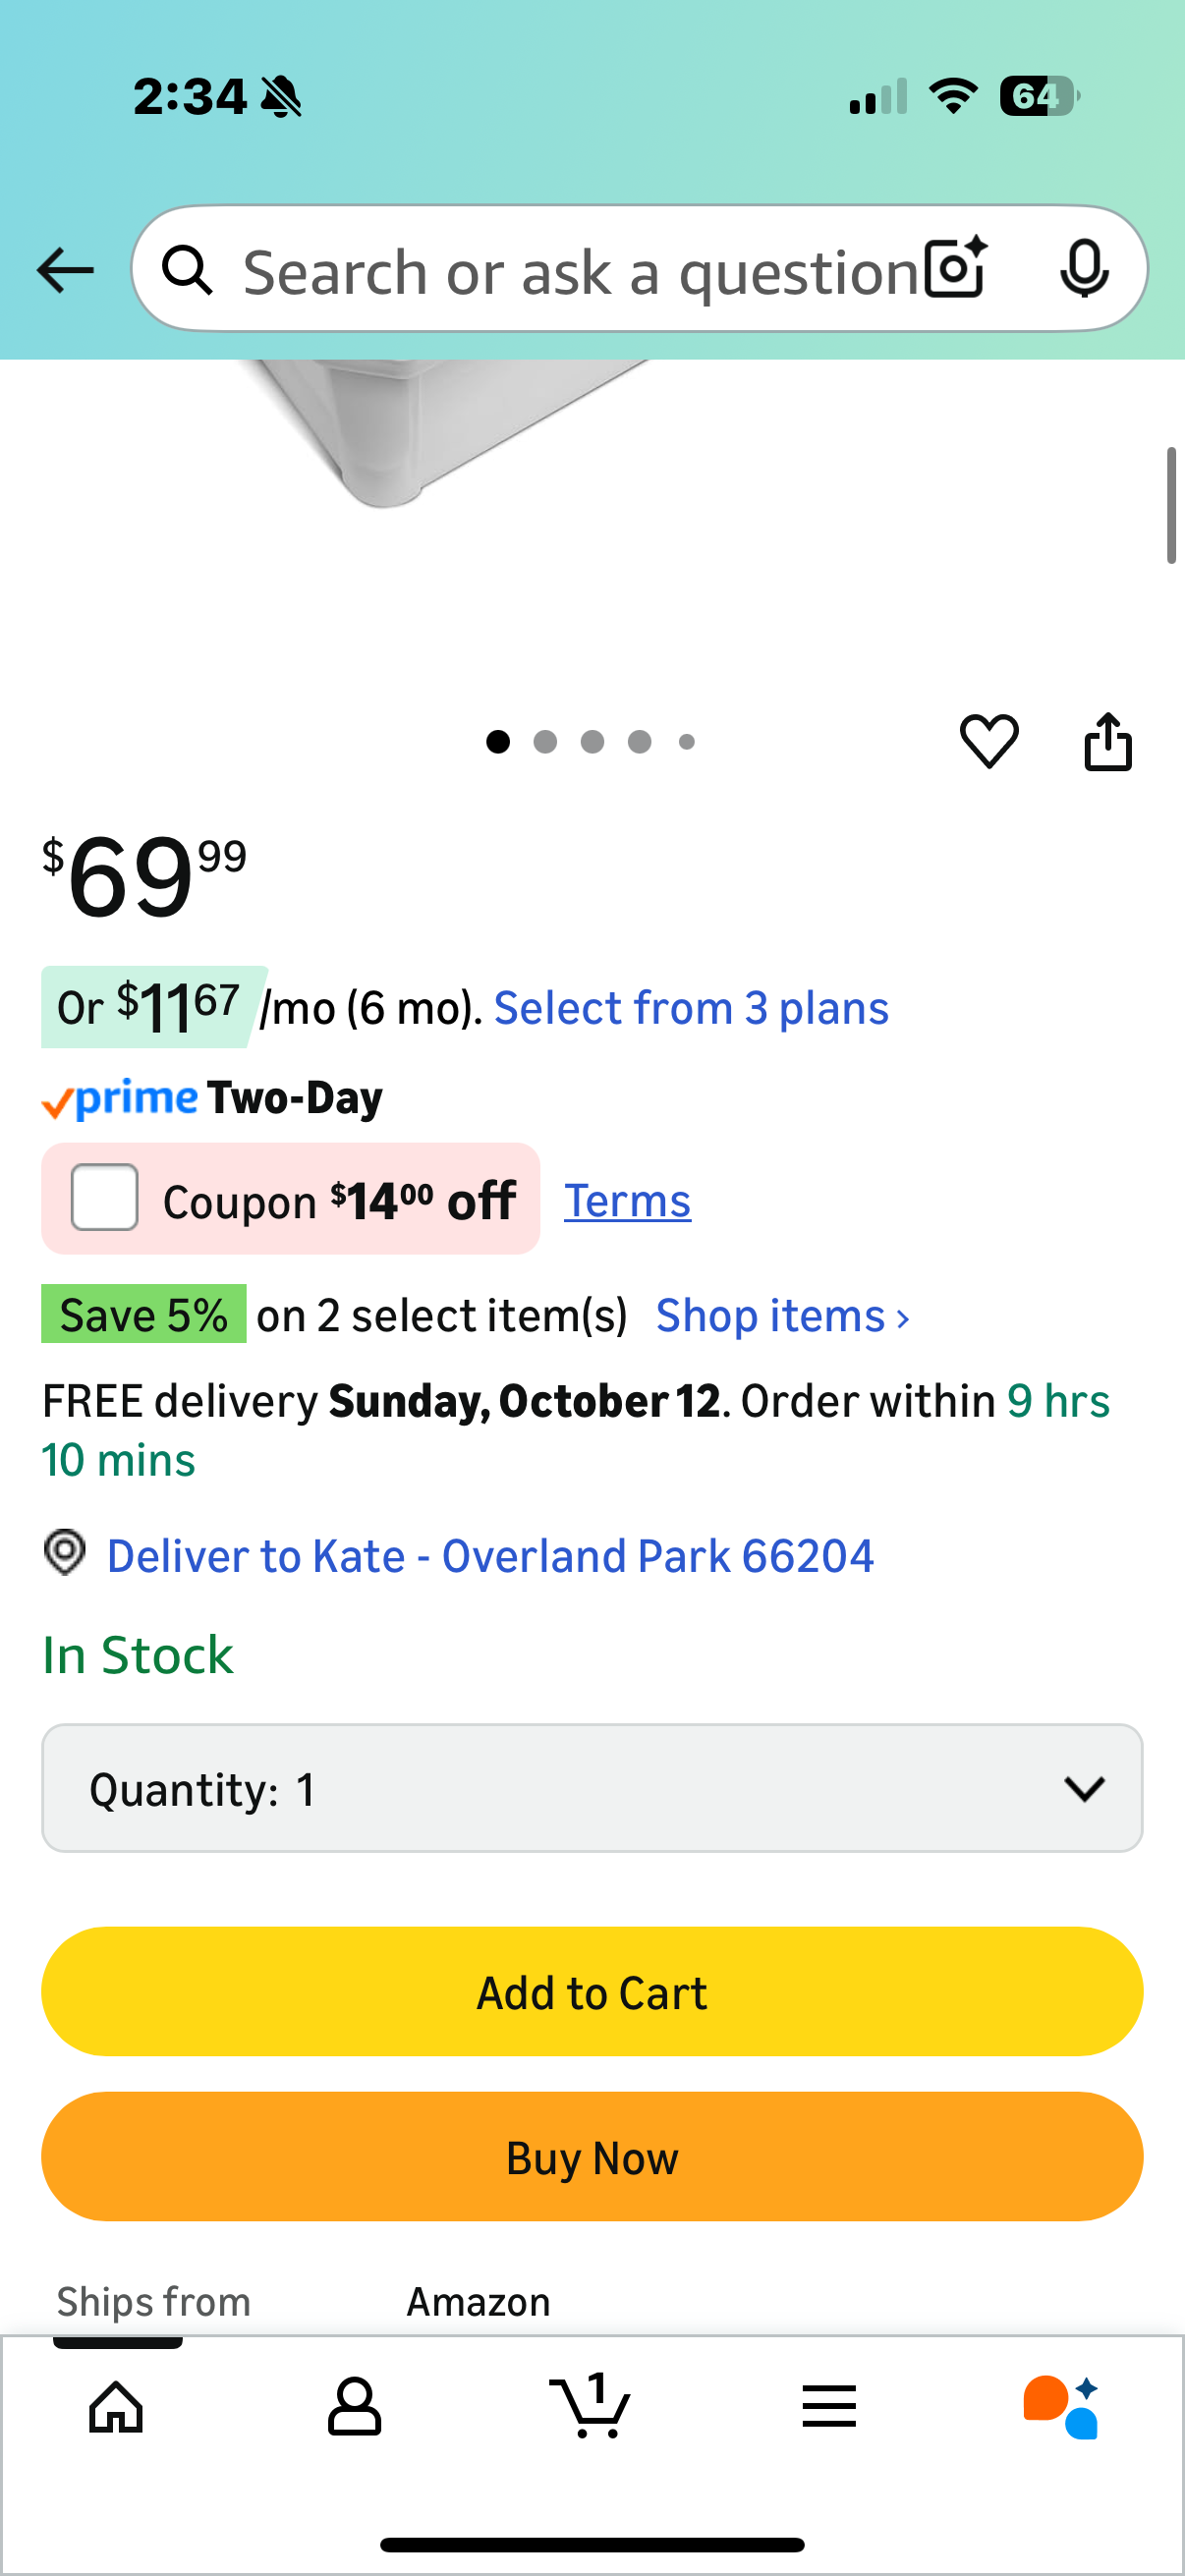Tap the share icon
The image size is (1185, 2576).
1108,741
